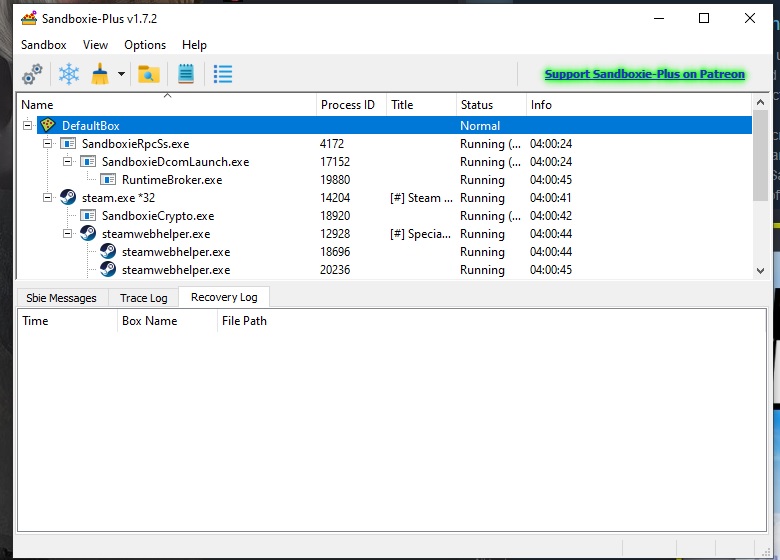The height and width of the screenshot is (560, 780).
Task: Collapse the SandboxieRpcSs.exe tree node
Action: pyautogui.click(x=48, y=144)
